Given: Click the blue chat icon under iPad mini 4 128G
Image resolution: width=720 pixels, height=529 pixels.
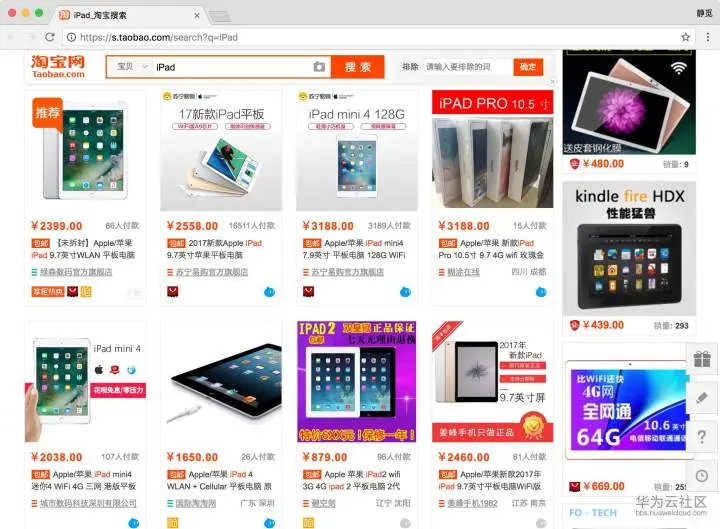Looking at the screenshot, I should point(405,292).
